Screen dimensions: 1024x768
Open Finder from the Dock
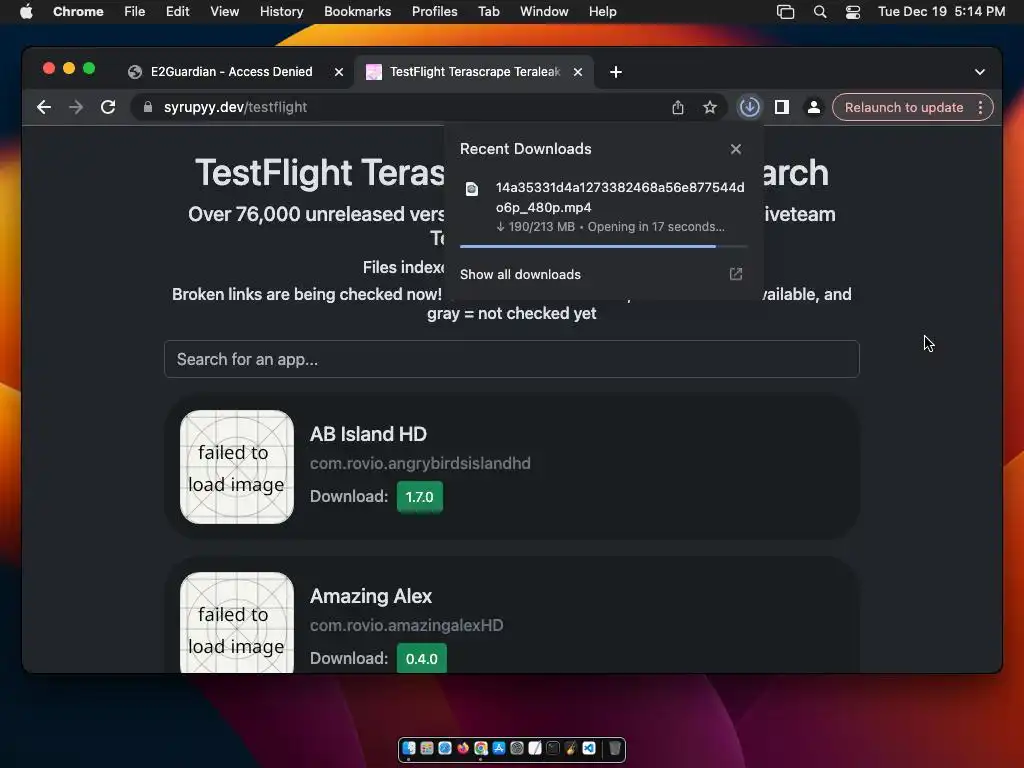409,748
